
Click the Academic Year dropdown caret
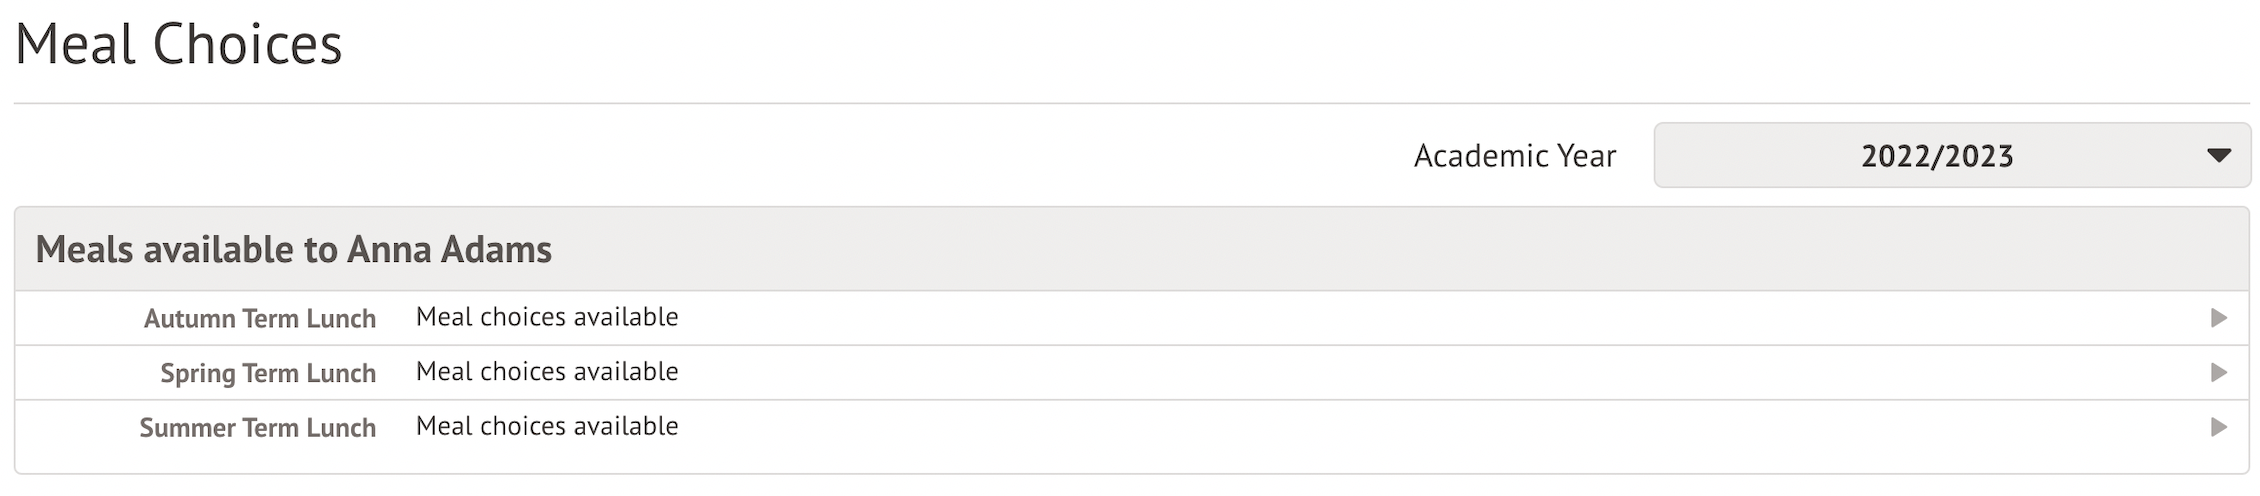[2218, 156]
